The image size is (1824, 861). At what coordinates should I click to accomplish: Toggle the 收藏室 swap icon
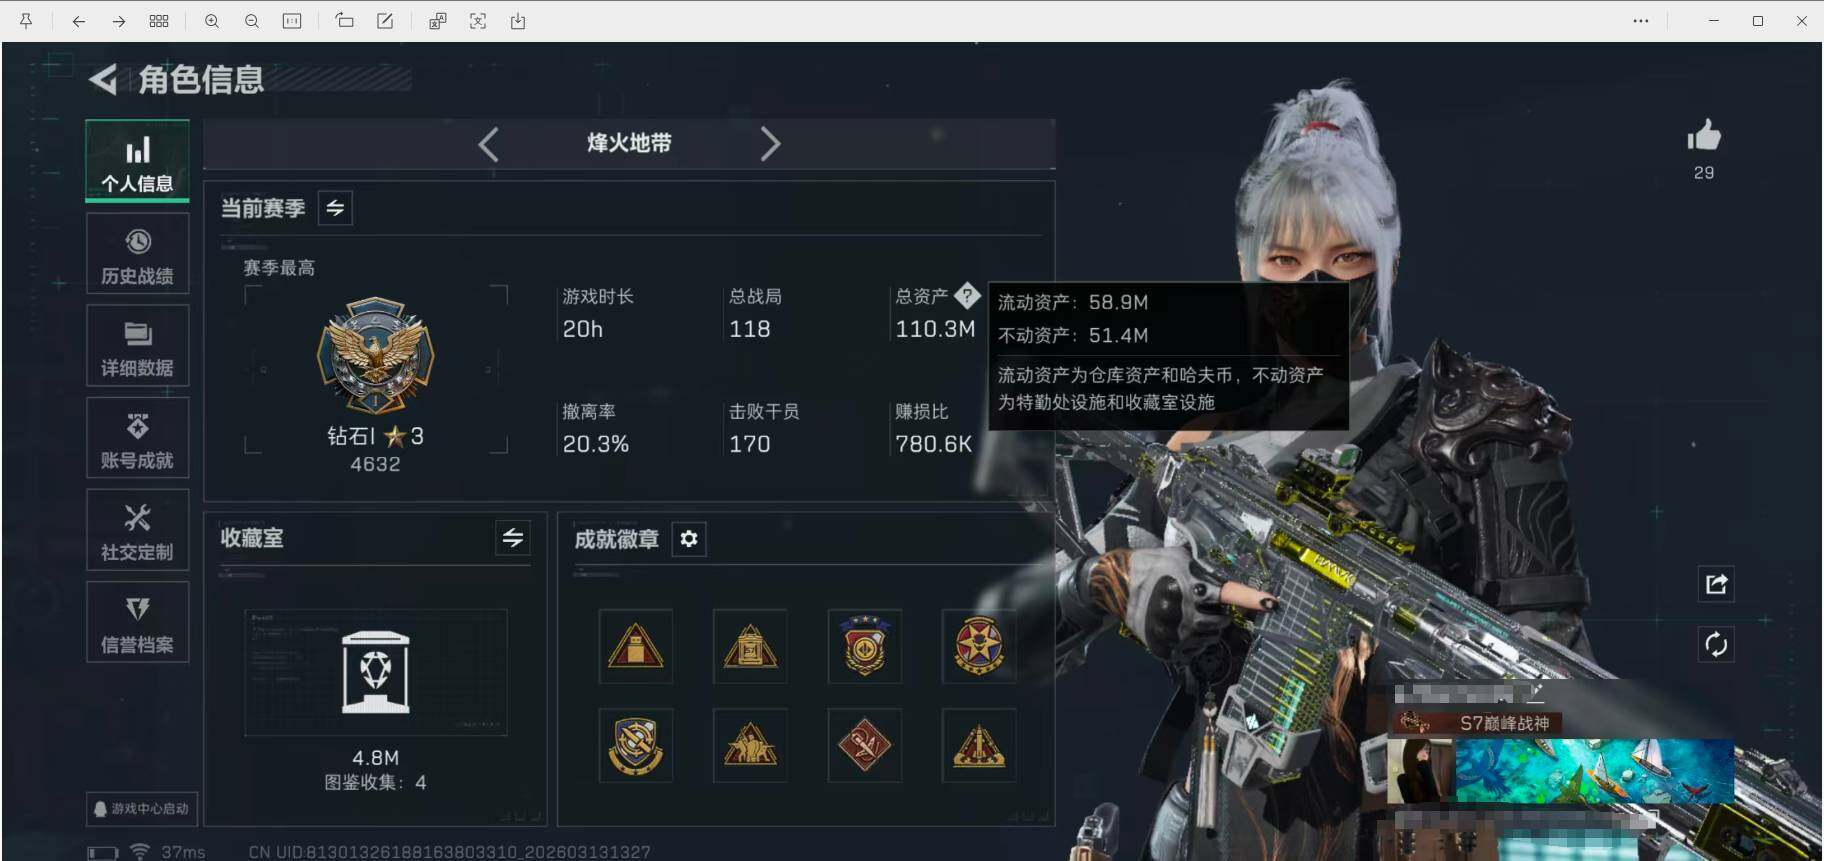(x=513, y=538)
